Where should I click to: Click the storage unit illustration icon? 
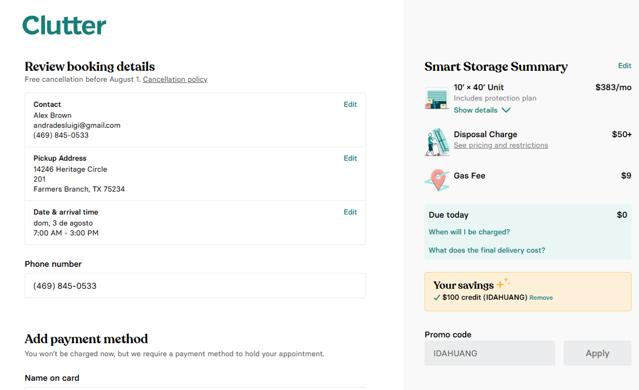point(436,99)
